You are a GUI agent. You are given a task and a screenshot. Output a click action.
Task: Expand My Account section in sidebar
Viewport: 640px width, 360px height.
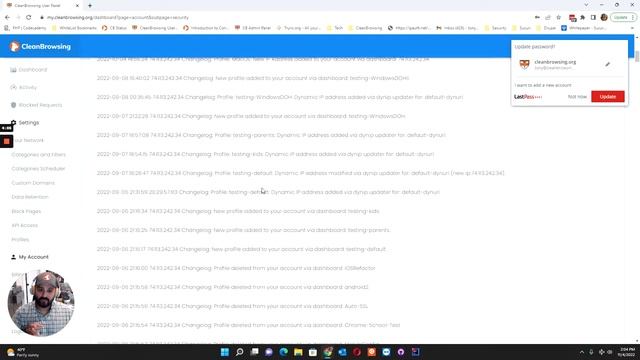(29, 257)
